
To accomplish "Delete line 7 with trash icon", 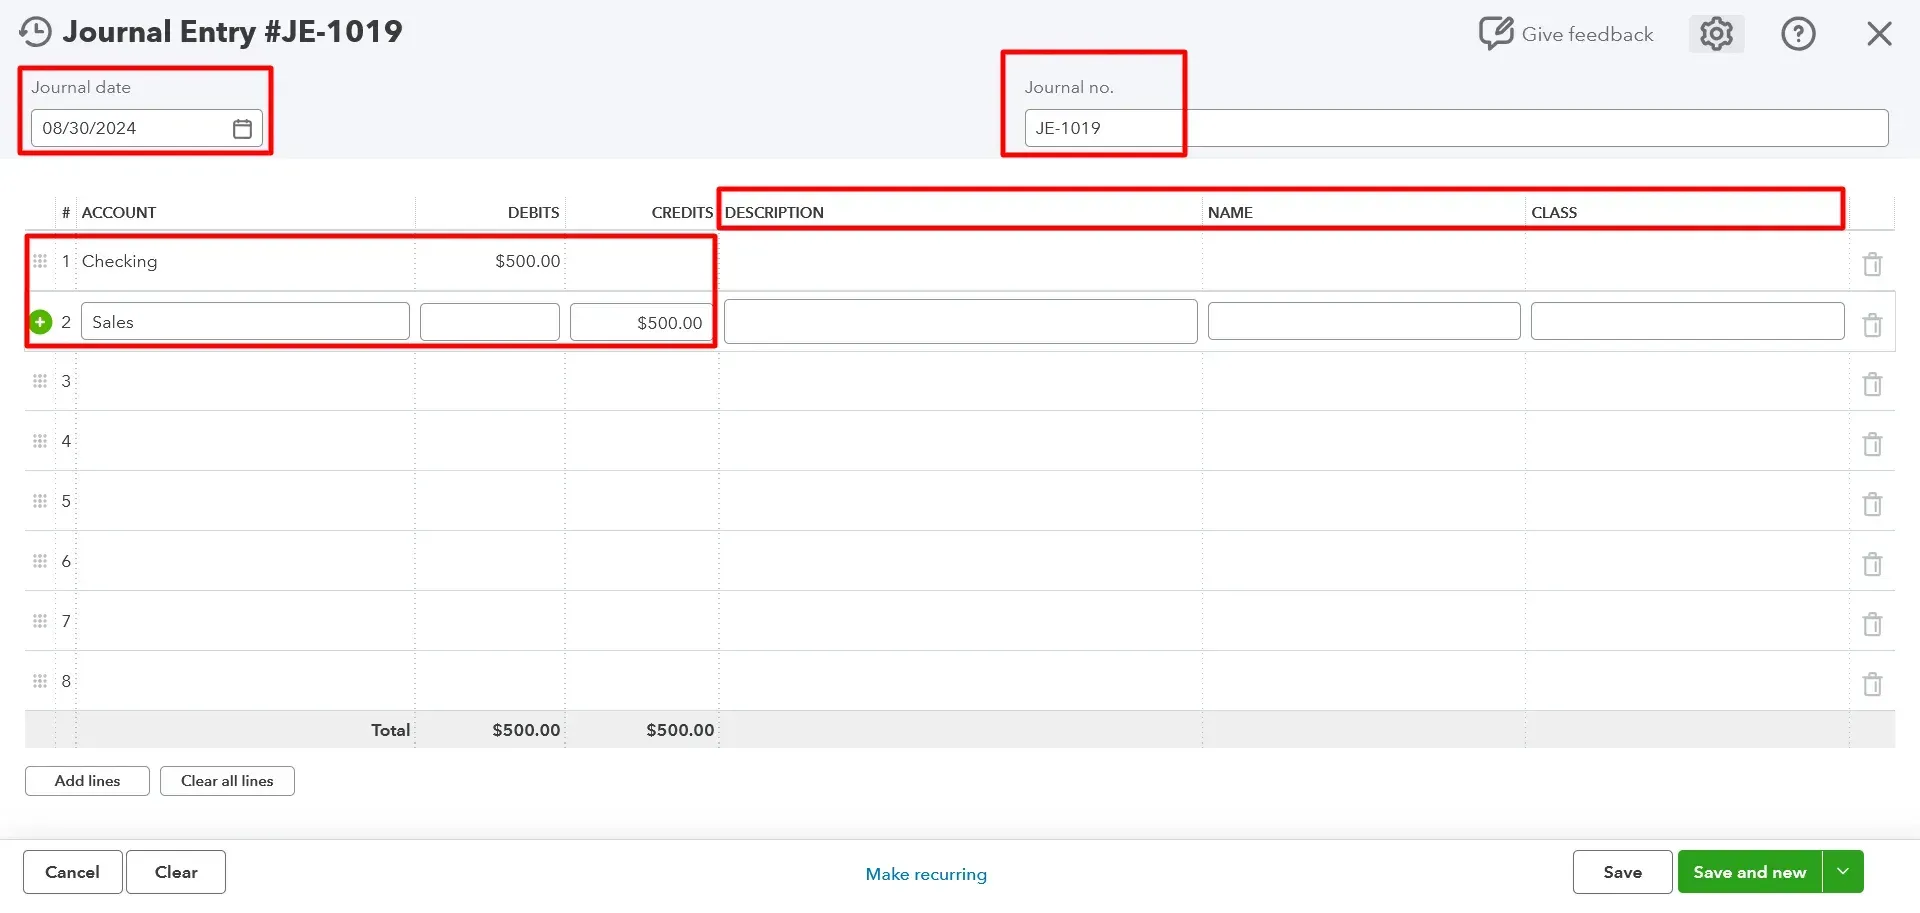I will pyautogui.click(x=1872, y=624).
